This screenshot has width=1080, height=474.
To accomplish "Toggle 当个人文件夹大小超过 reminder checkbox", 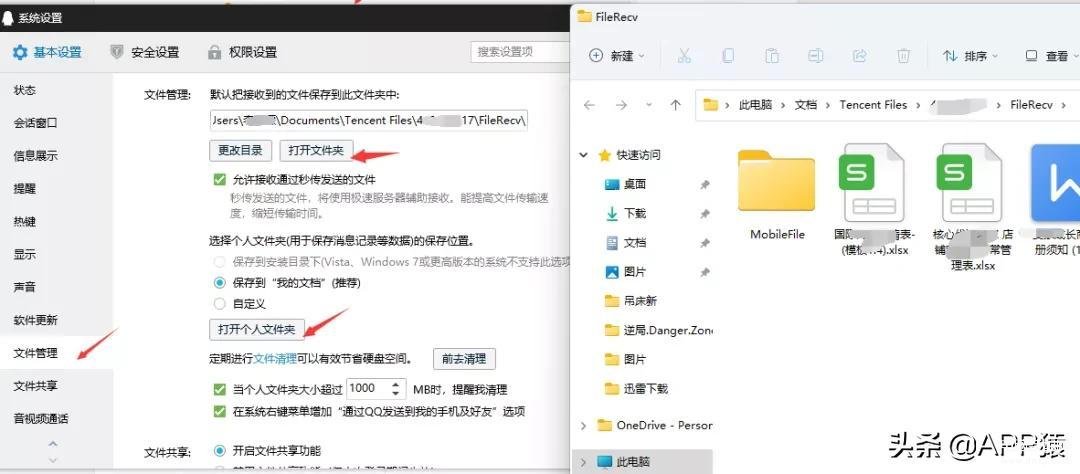I will pos(220,389).
